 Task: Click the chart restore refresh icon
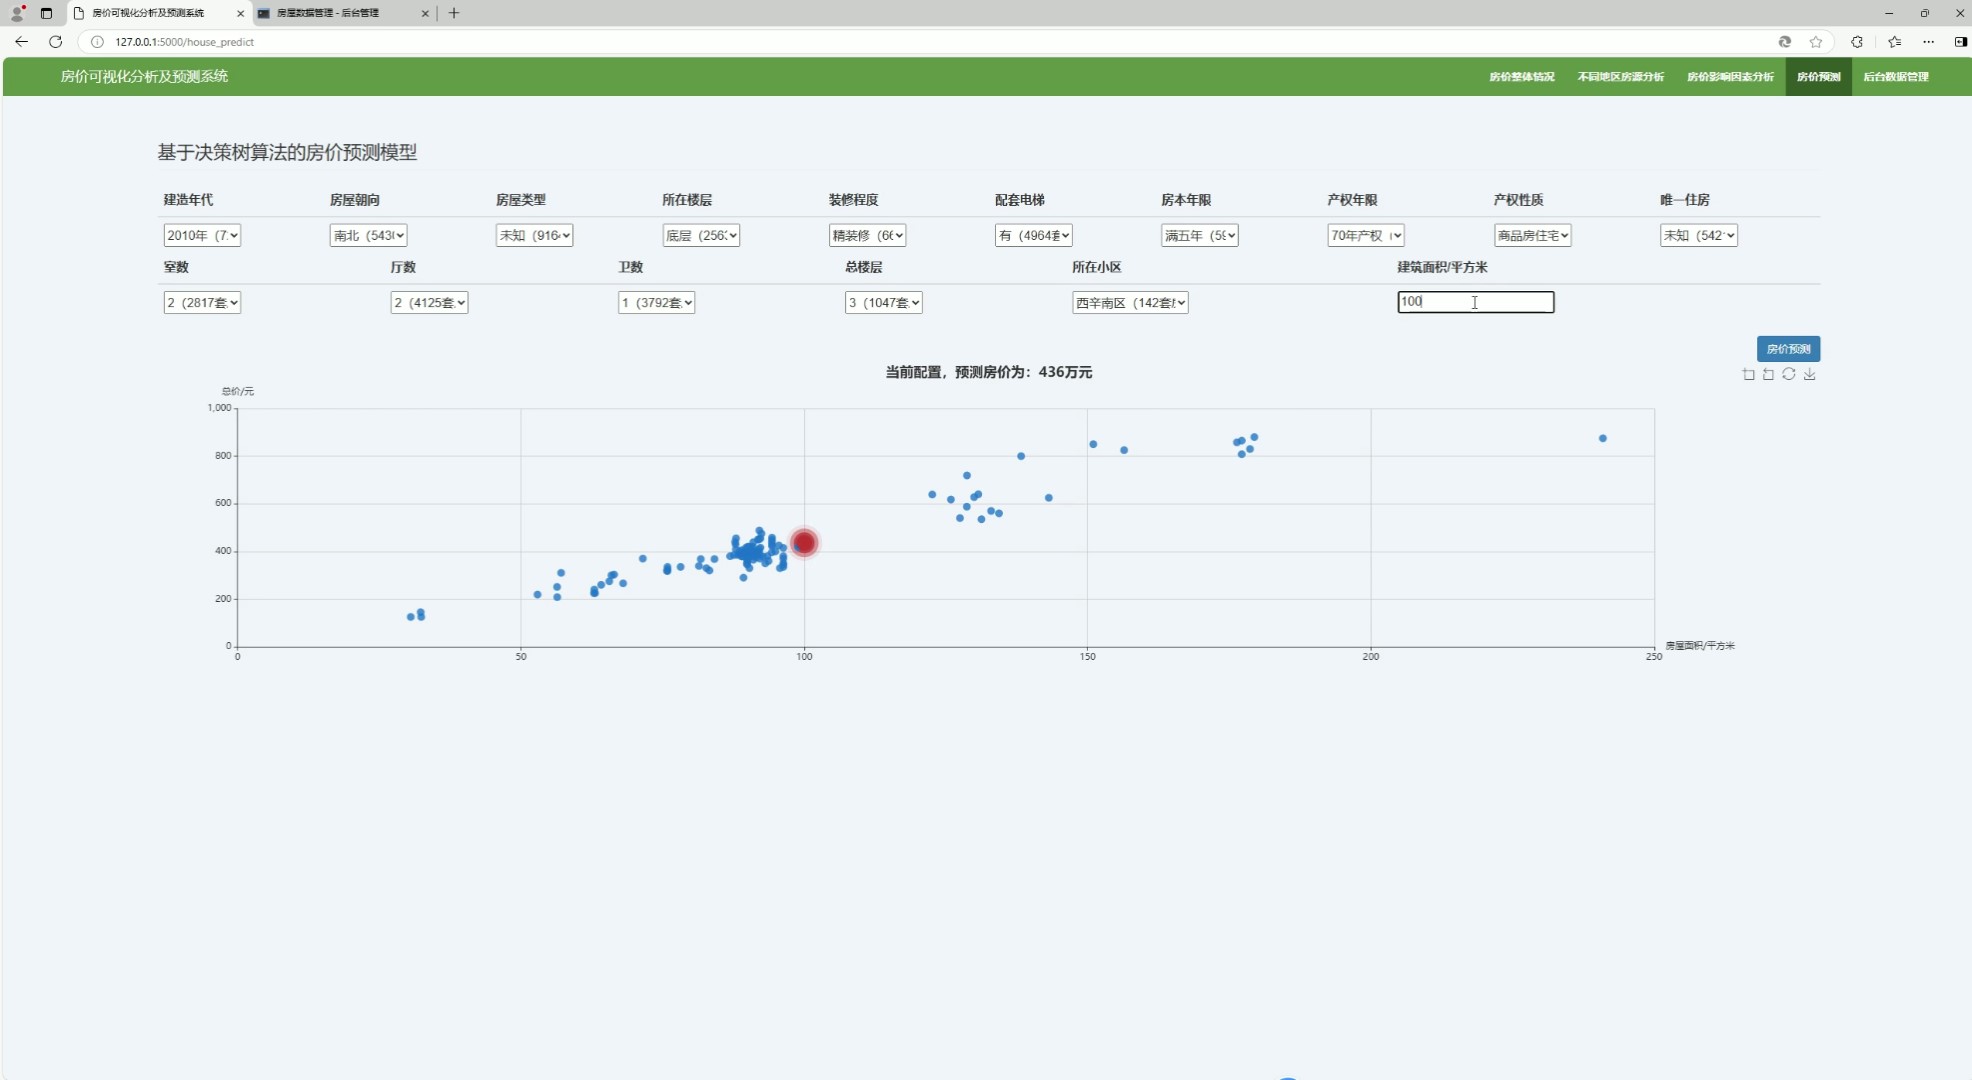(x=1789, y=374)
